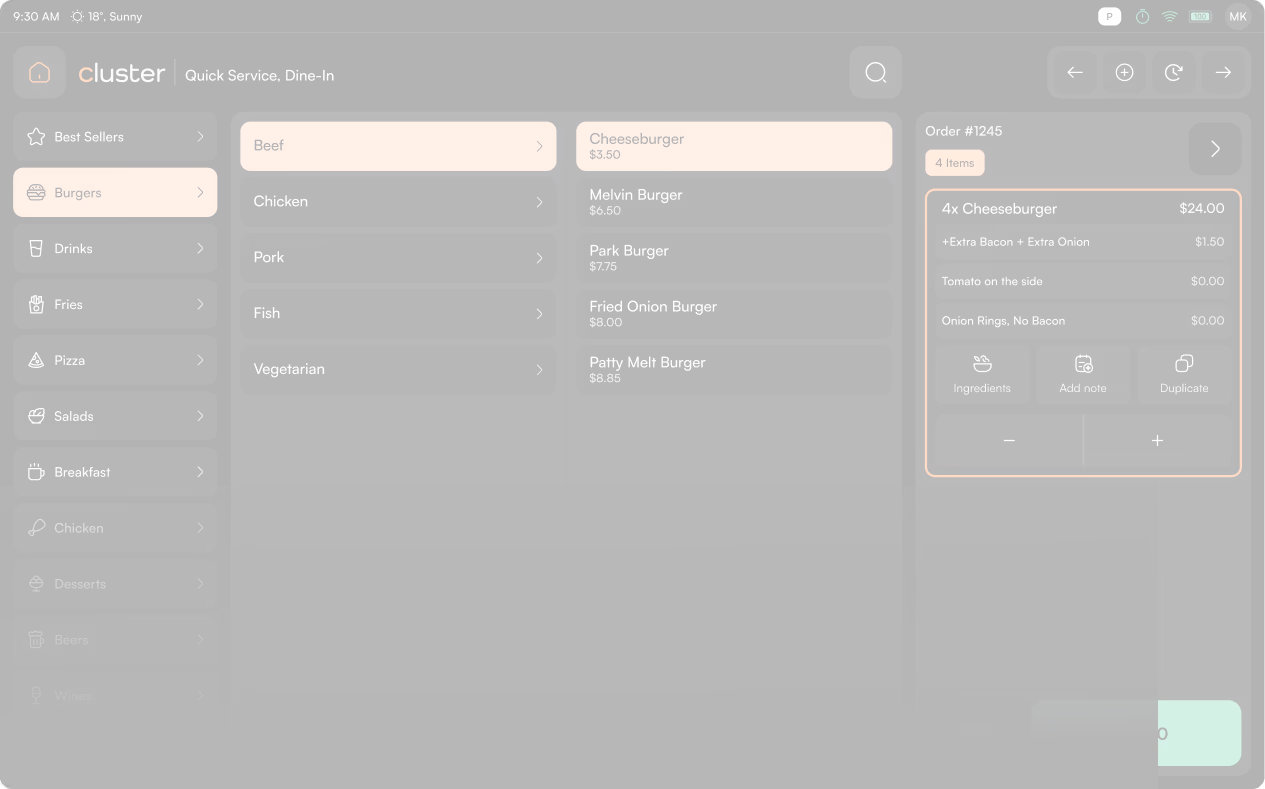Add a Melvin Burger to the order

tap(734, 202)
